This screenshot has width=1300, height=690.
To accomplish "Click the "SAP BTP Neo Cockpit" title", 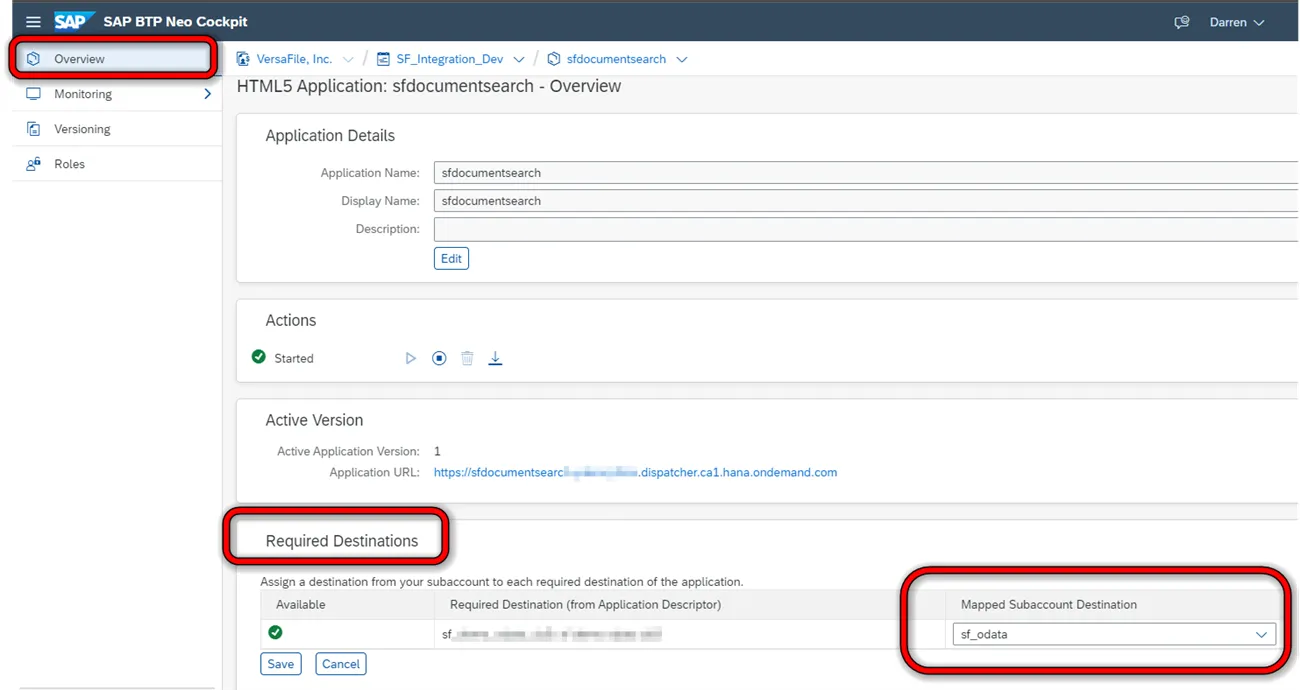I will [x=175, y=22].
